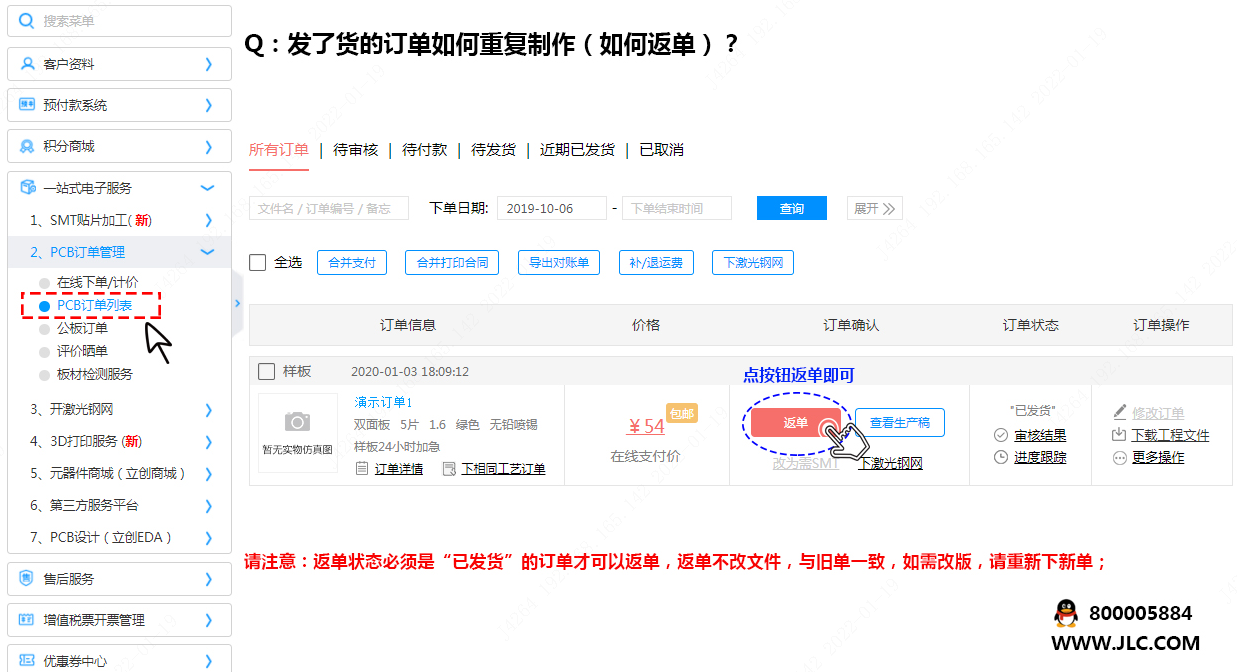Open the 近期已发货 tab

click(577, 150)
